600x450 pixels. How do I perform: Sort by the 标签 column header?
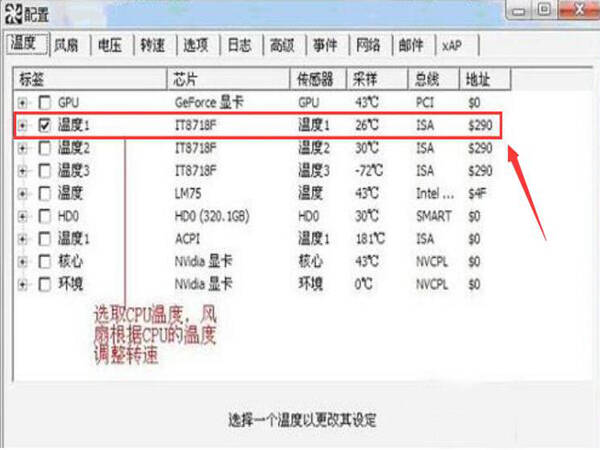click(90, 79)
